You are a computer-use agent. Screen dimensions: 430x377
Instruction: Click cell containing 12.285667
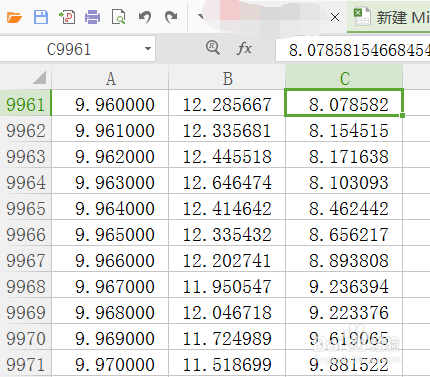[227, 104]
